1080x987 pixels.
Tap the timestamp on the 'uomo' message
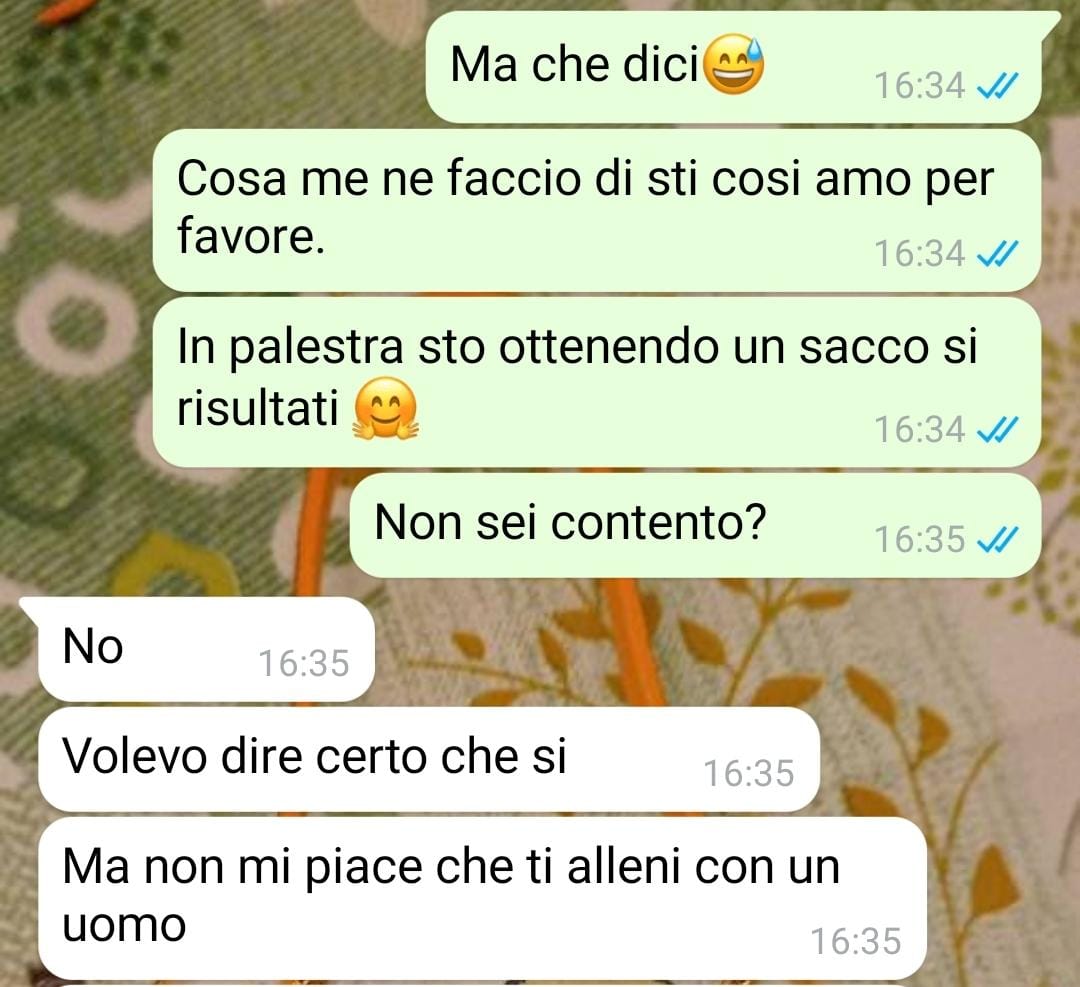click(x=855, y=942)
